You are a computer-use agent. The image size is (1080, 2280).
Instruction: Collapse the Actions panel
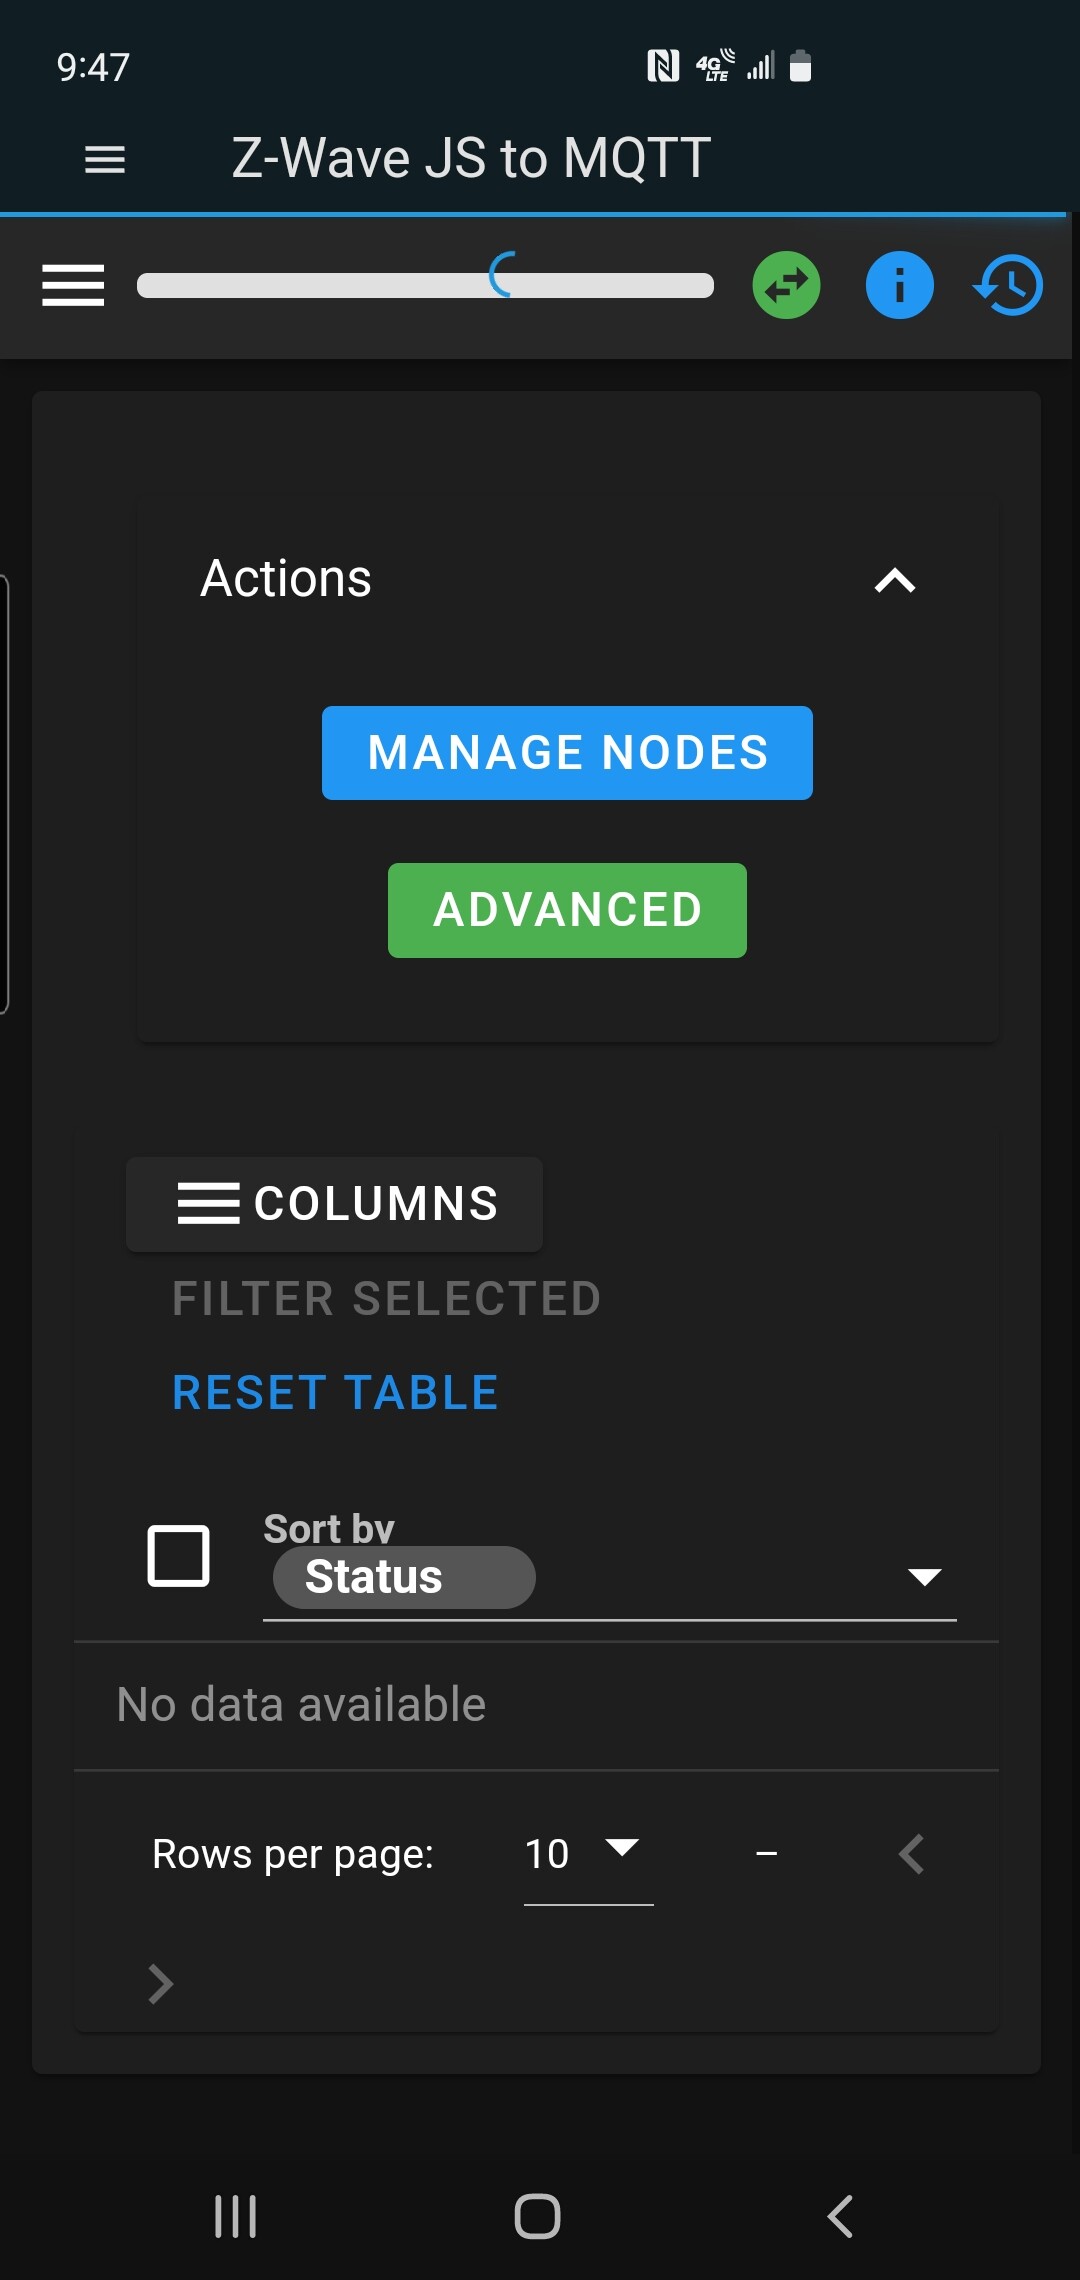click(x=894, y=580)
